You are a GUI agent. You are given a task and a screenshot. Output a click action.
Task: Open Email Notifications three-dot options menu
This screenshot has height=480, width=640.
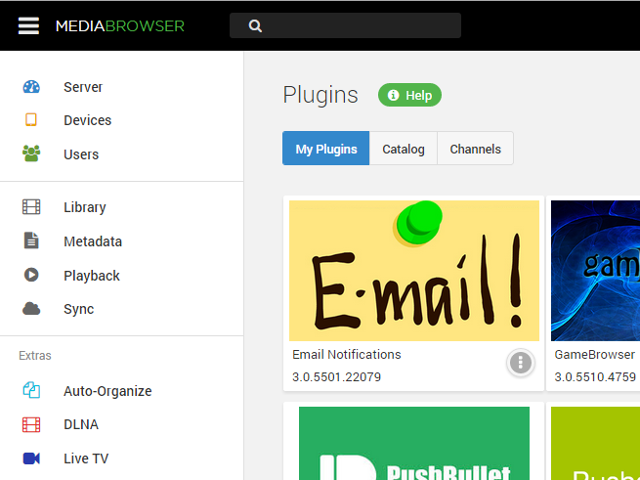[520, 362]
